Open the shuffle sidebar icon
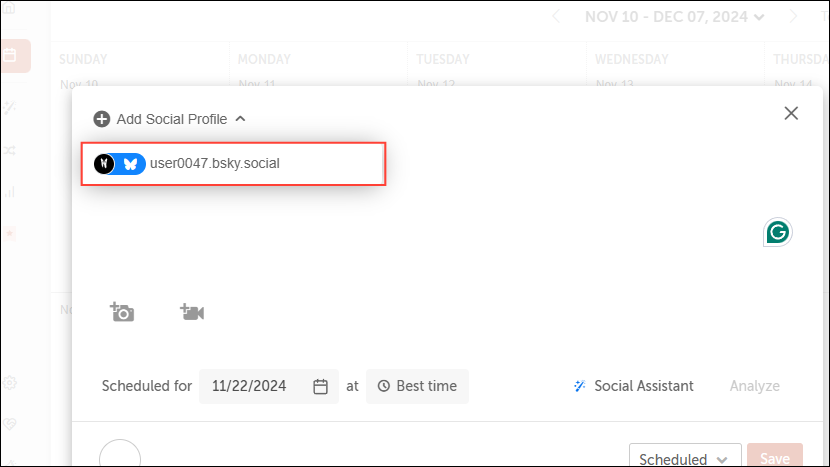This screenshot has height=467, width=830. [10, 151]
